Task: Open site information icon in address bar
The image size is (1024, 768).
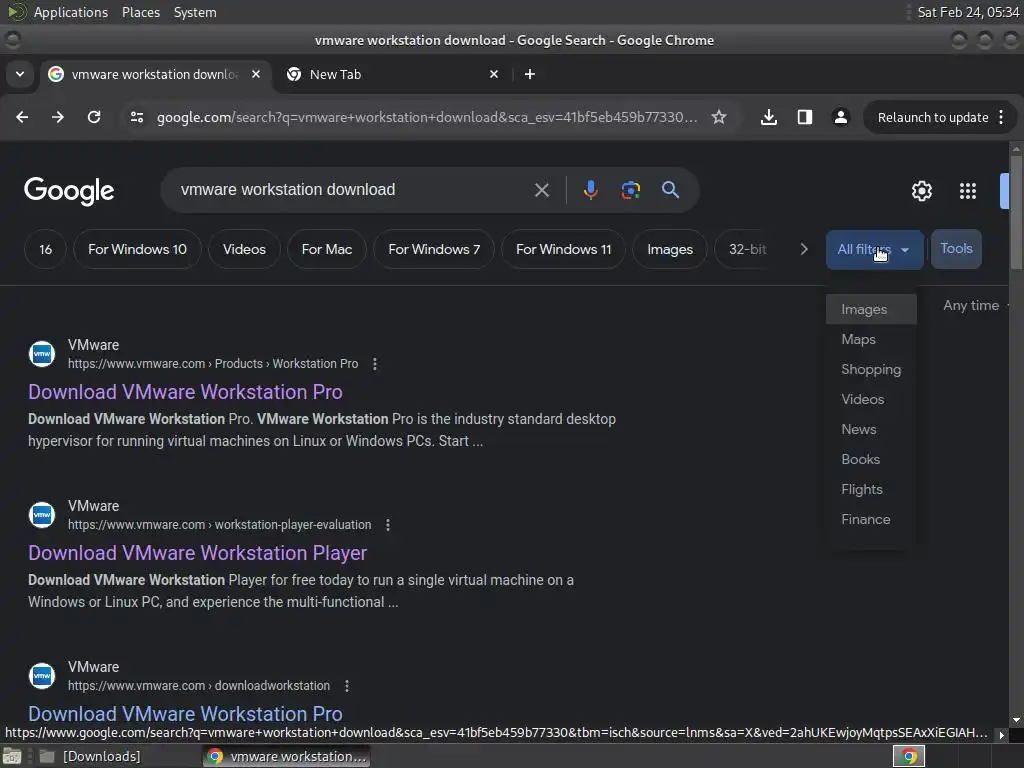Action: pos(137,117)
